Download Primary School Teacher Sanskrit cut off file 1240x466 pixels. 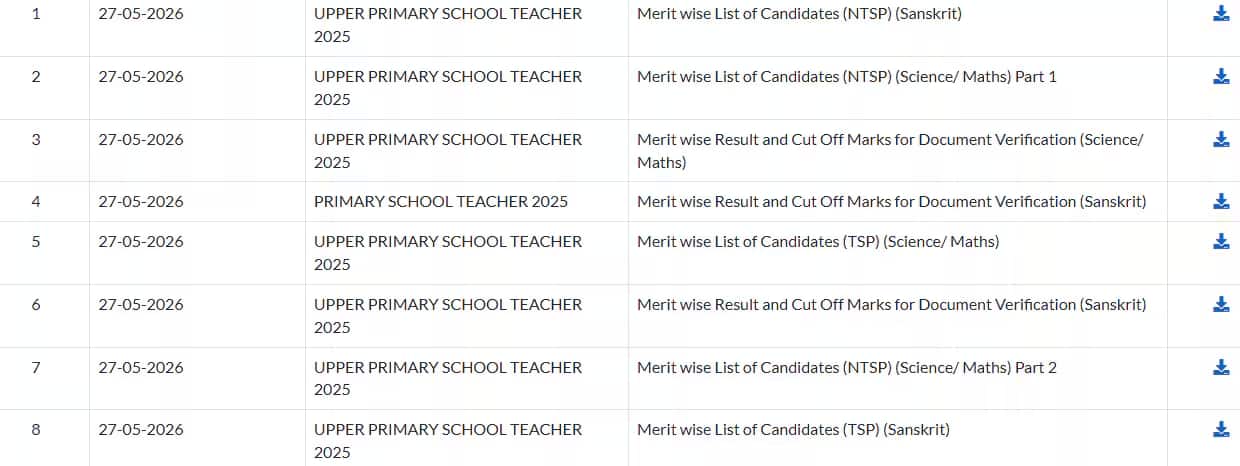[1221, 201]
